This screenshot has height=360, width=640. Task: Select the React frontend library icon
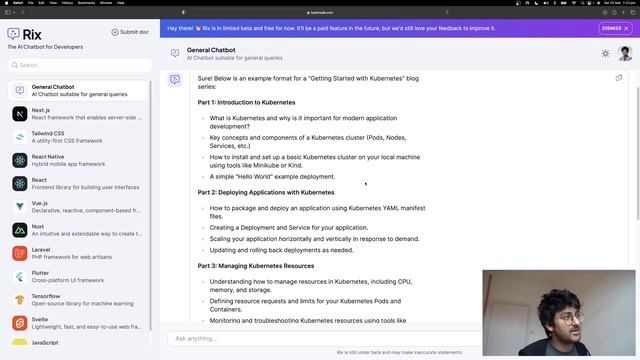[x=20, y=184]
